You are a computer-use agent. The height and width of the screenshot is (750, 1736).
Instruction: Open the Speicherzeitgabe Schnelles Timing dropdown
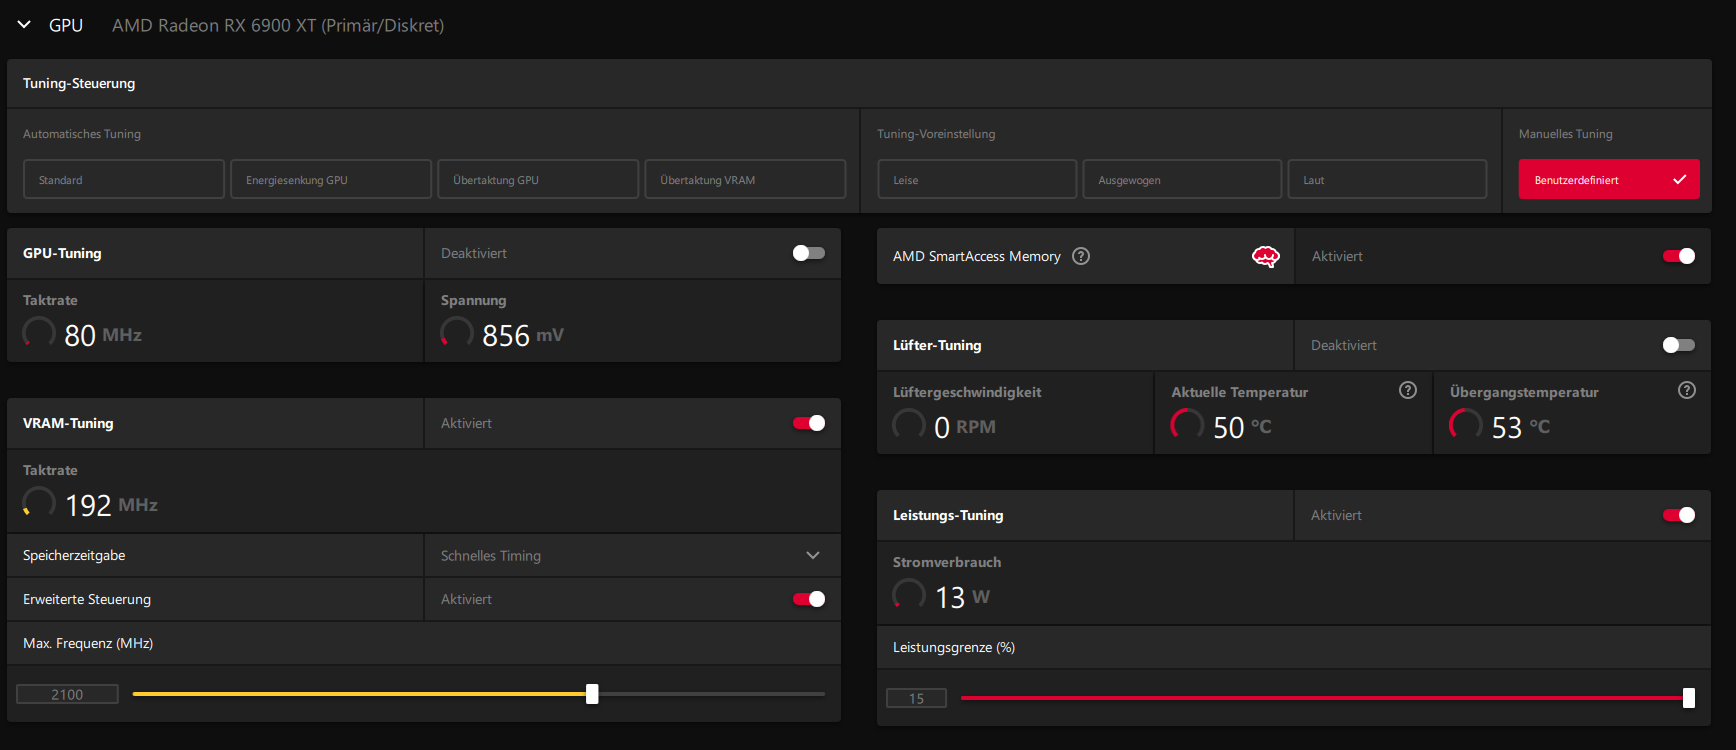tap(632, 555)
